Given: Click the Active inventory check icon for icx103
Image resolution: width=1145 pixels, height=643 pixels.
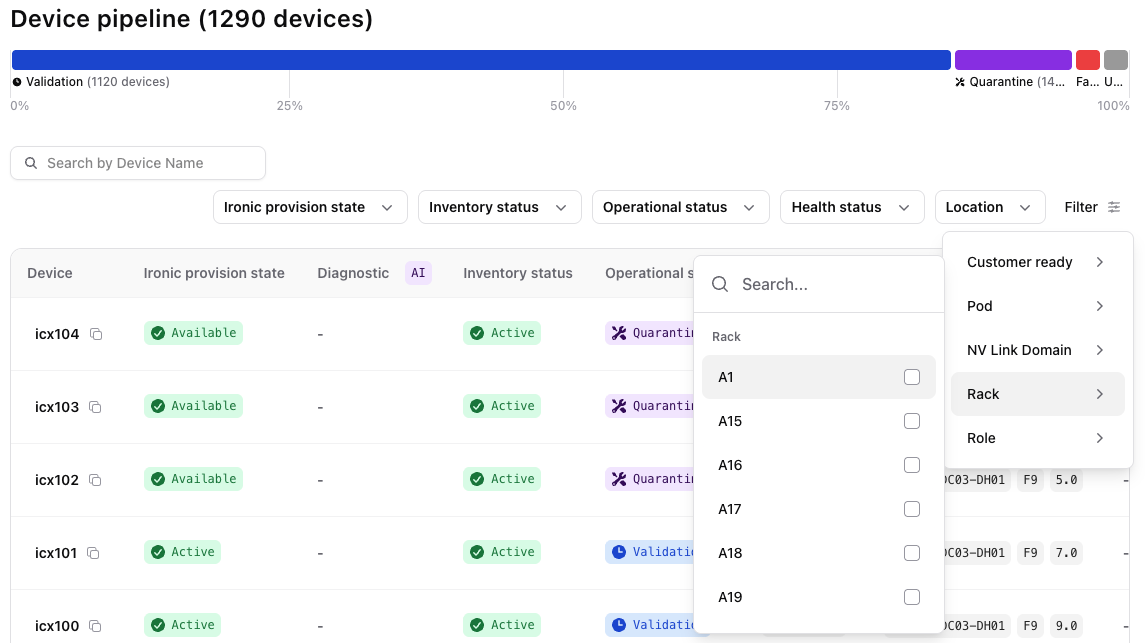Looking at the screenshot, I should pos(477,407).
